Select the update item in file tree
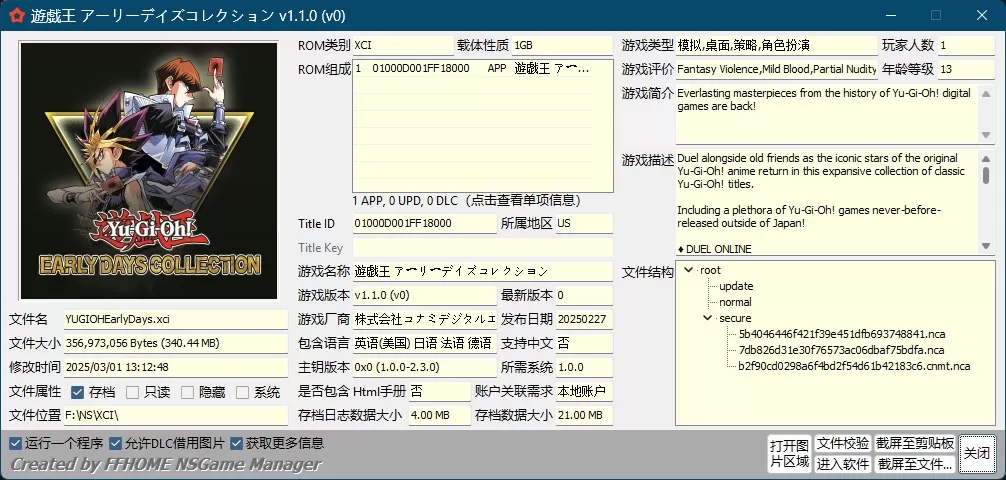Image resolution: width=1006 pixels, height=480 pixels. coord(736,286)
